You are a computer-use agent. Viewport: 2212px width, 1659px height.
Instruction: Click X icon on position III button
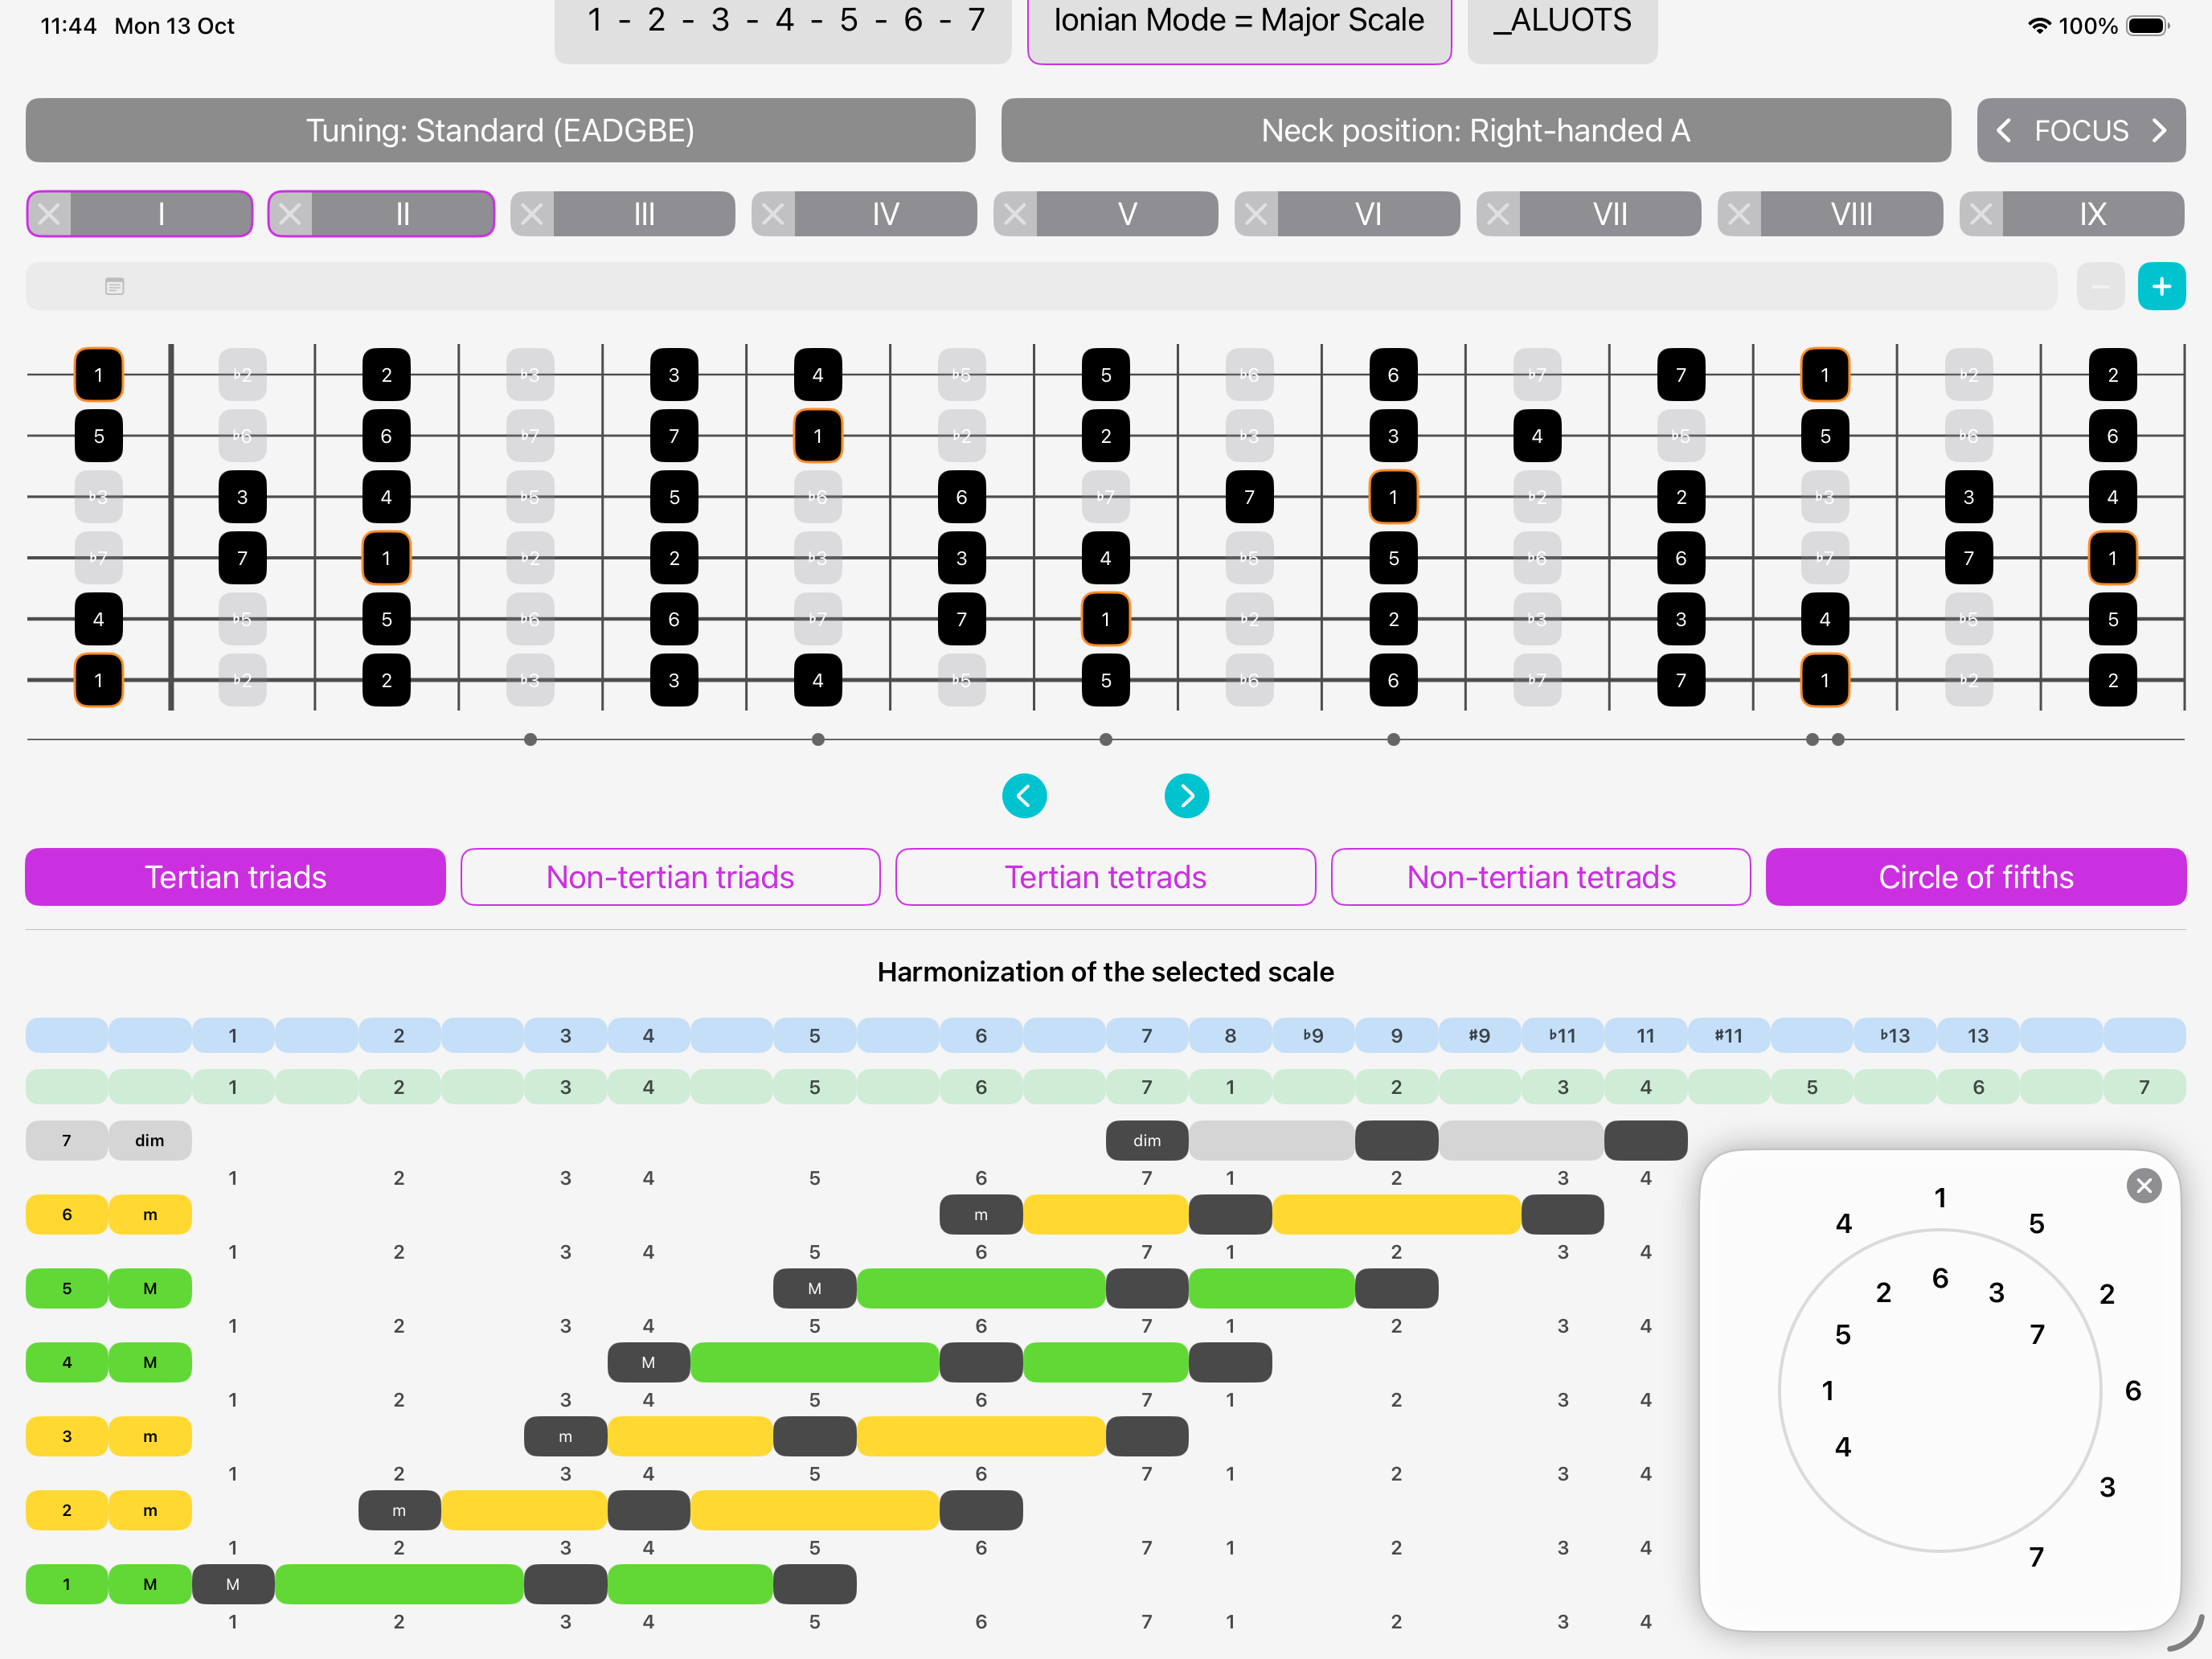click(532, 214)
